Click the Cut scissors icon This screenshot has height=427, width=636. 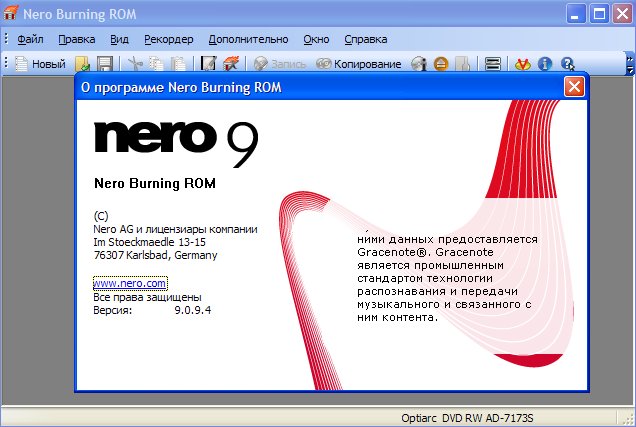pos(135,64)
